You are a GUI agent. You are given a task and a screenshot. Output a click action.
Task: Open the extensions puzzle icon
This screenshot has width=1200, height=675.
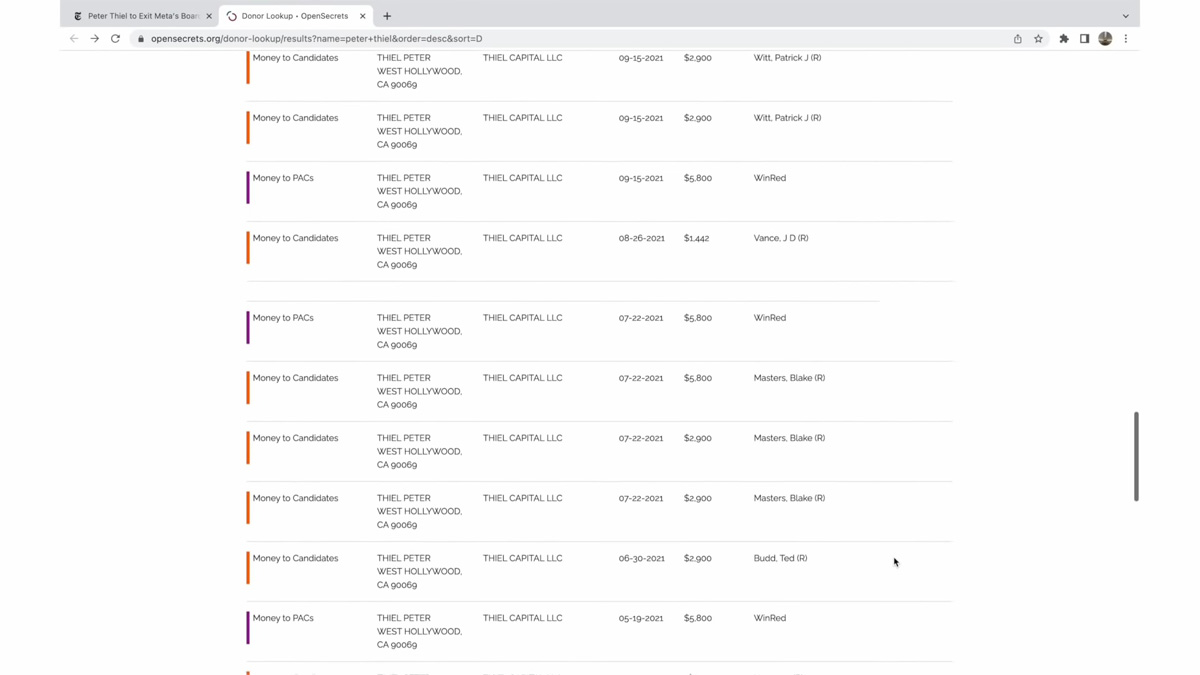coord(1064,39)
